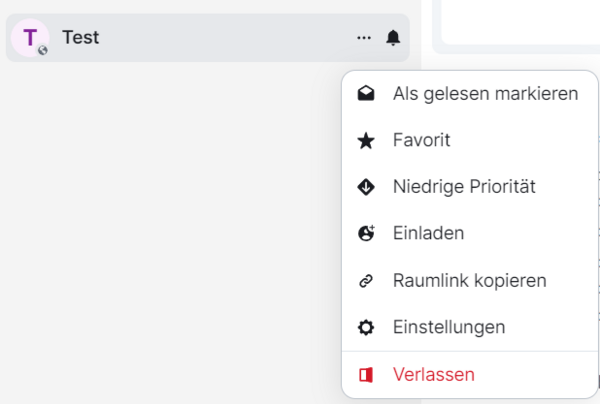Click the envelope icon for Als gelesen markieren
The height and width of the screenshot is (404, 600).
pyautogui.click(x=366, y=94)
